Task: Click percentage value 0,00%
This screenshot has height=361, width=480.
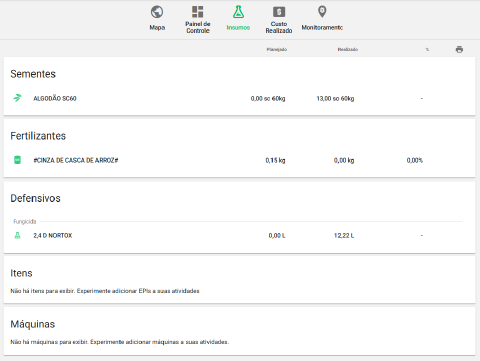Action: coord(415,160)
